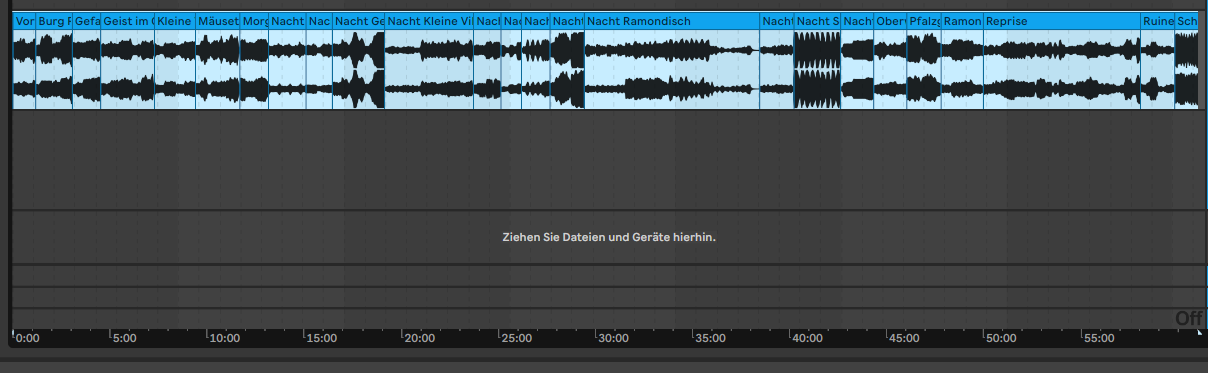Click the 50:00 time ruler mark
The height and width of the screenshot is (373, 1208).
(1001, 339)
